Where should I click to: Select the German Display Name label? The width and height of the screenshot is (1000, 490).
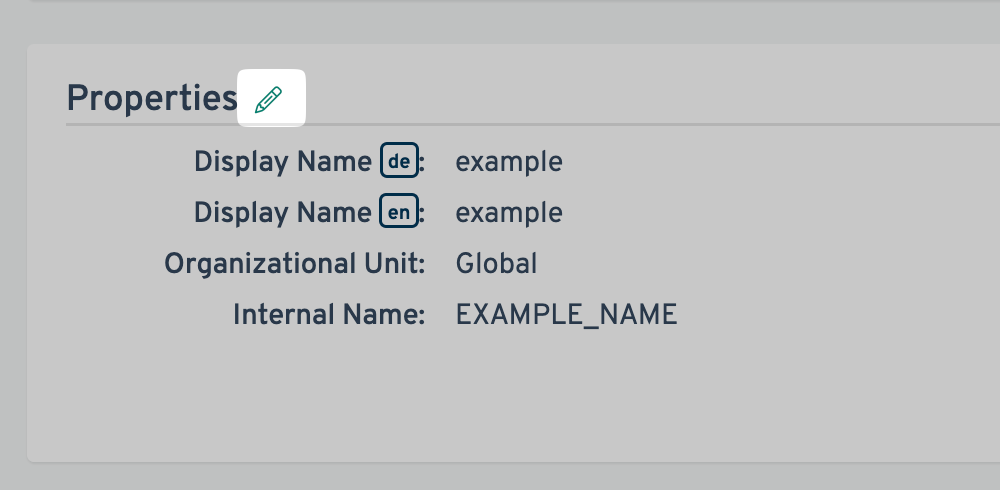coord(283,161)
